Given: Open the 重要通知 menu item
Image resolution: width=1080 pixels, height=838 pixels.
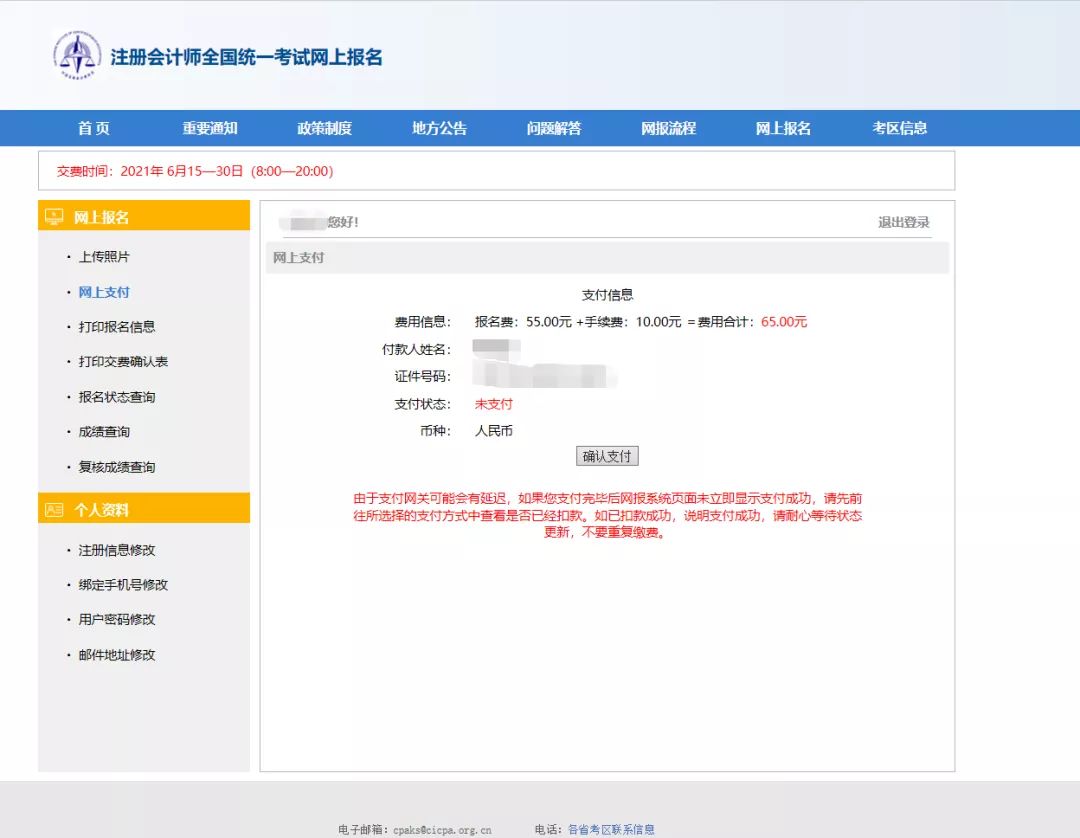Looking at the screenshot, I should (x=207, y=128).
